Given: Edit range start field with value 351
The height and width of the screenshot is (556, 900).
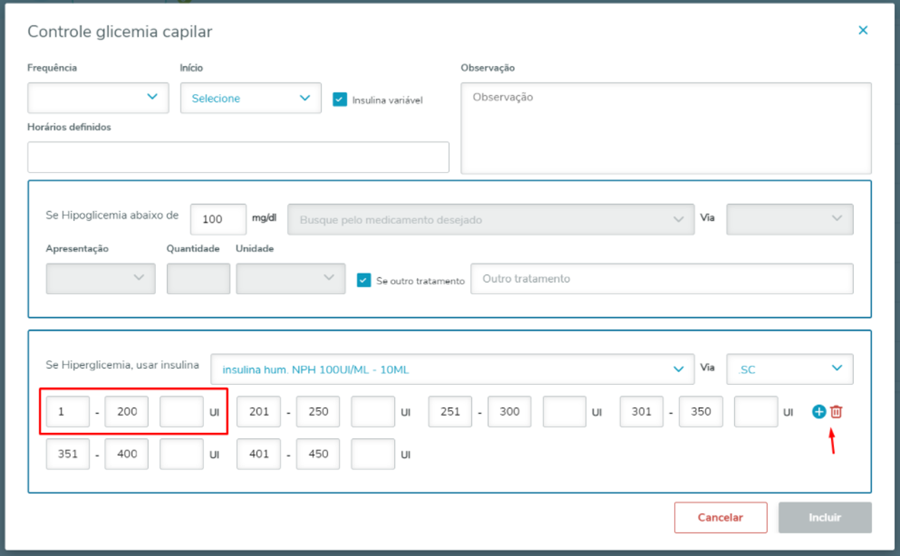Looking at the screenshot, I should (x=68, y=454).
